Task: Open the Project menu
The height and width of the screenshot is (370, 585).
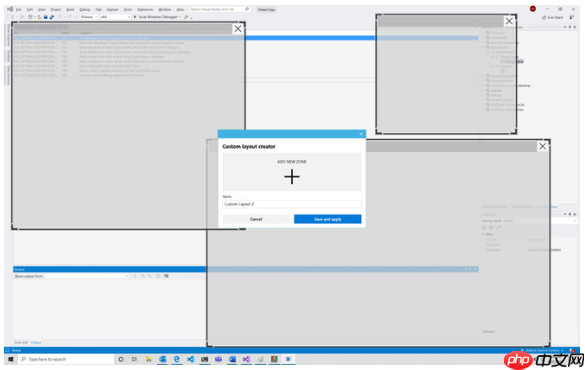Action: [x=56, y=9]
